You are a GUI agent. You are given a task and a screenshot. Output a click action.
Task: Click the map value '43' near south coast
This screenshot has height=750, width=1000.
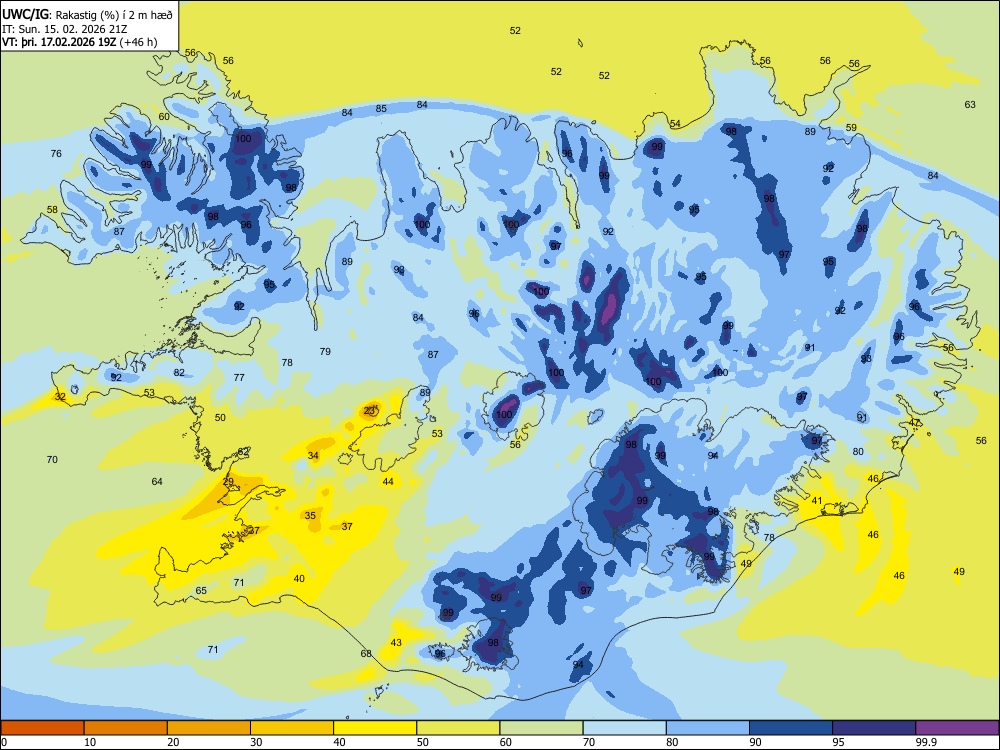tap(396, 642)
